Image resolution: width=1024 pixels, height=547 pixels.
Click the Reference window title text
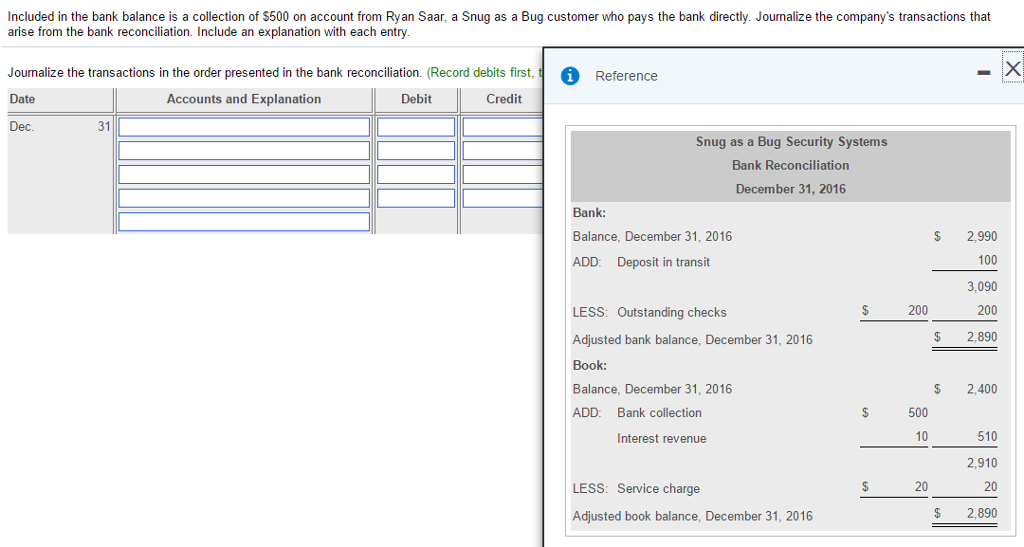coord(626,76)
